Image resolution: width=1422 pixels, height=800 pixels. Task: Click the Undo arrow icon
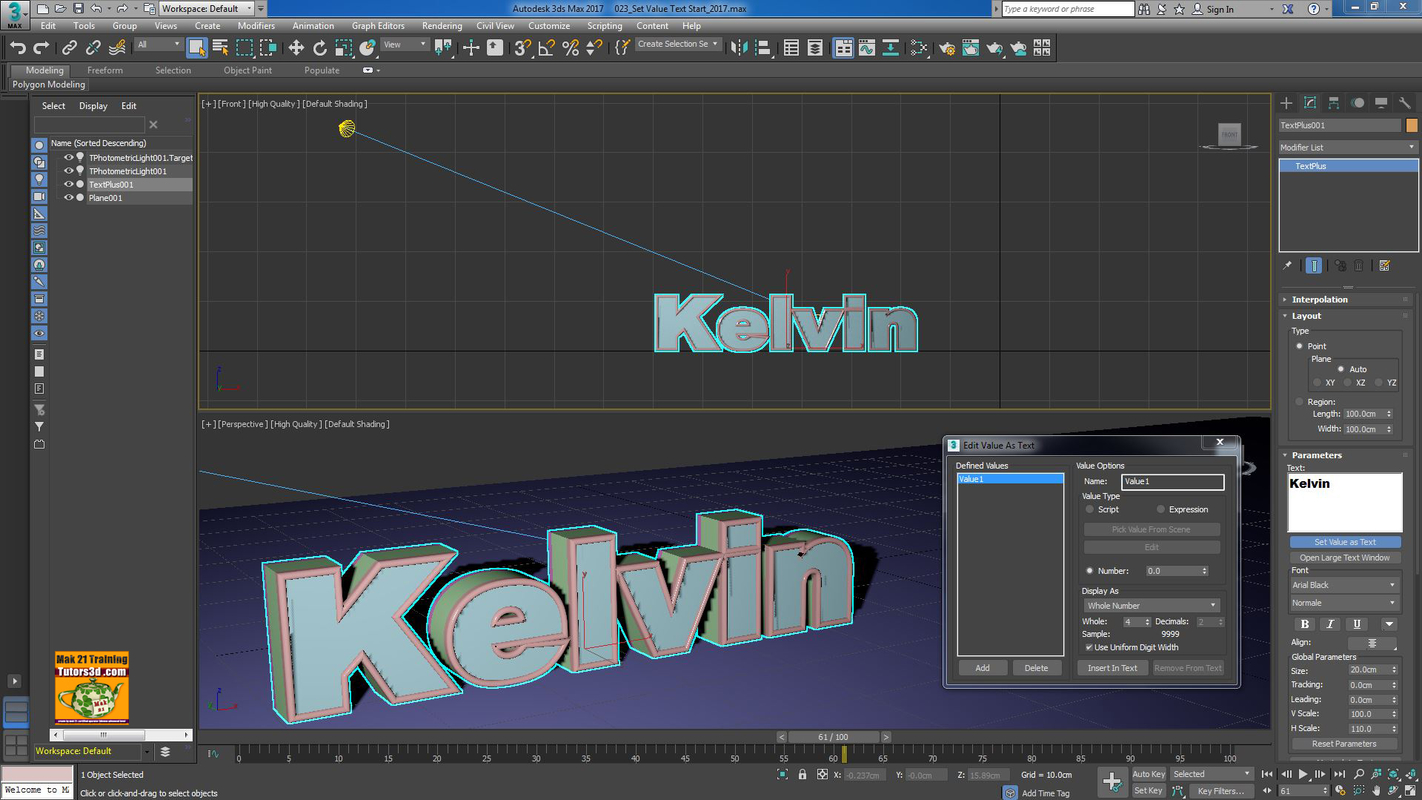[17, 48]
